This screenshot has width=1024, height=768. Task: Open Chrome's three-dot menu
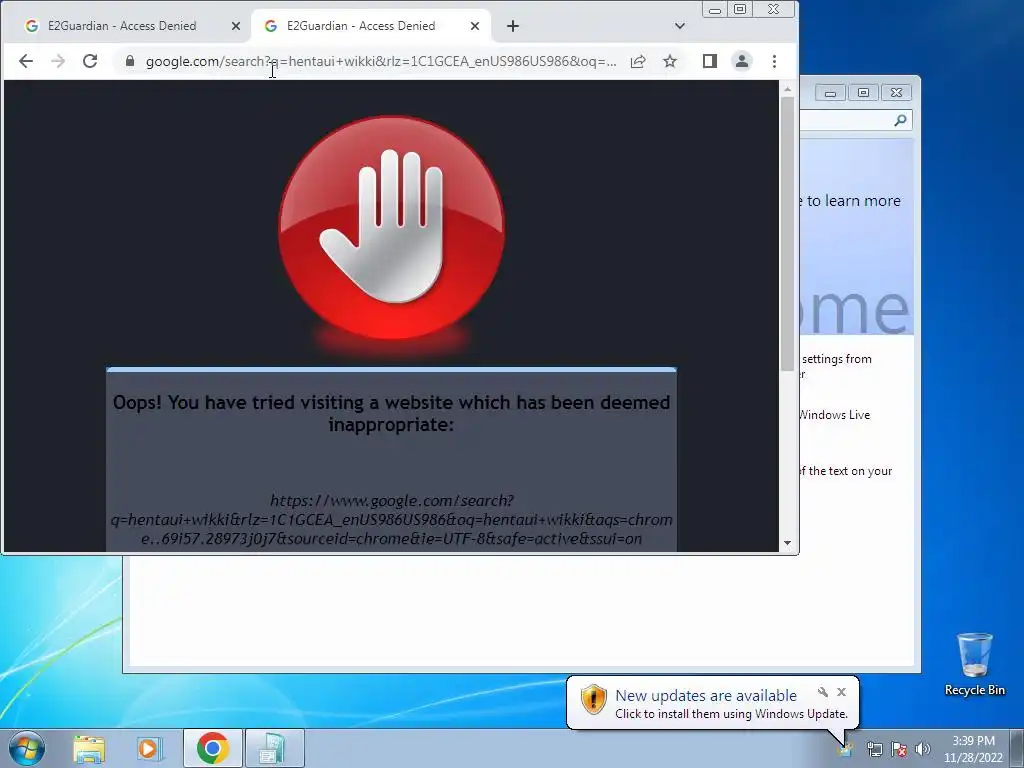[775, 61]
